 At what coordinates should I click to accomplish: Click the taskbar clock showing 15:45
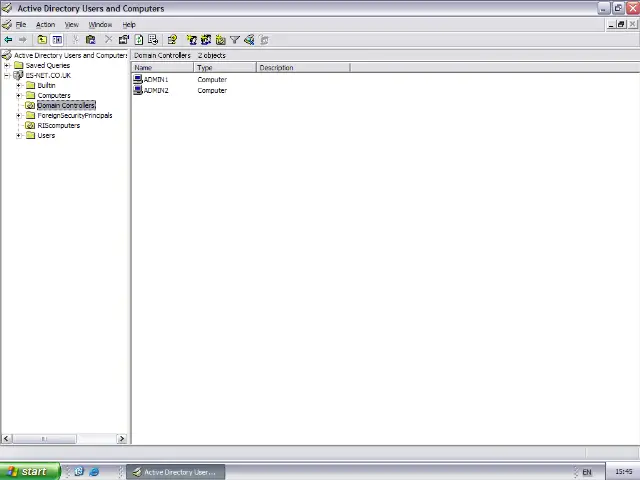point(623,472)
